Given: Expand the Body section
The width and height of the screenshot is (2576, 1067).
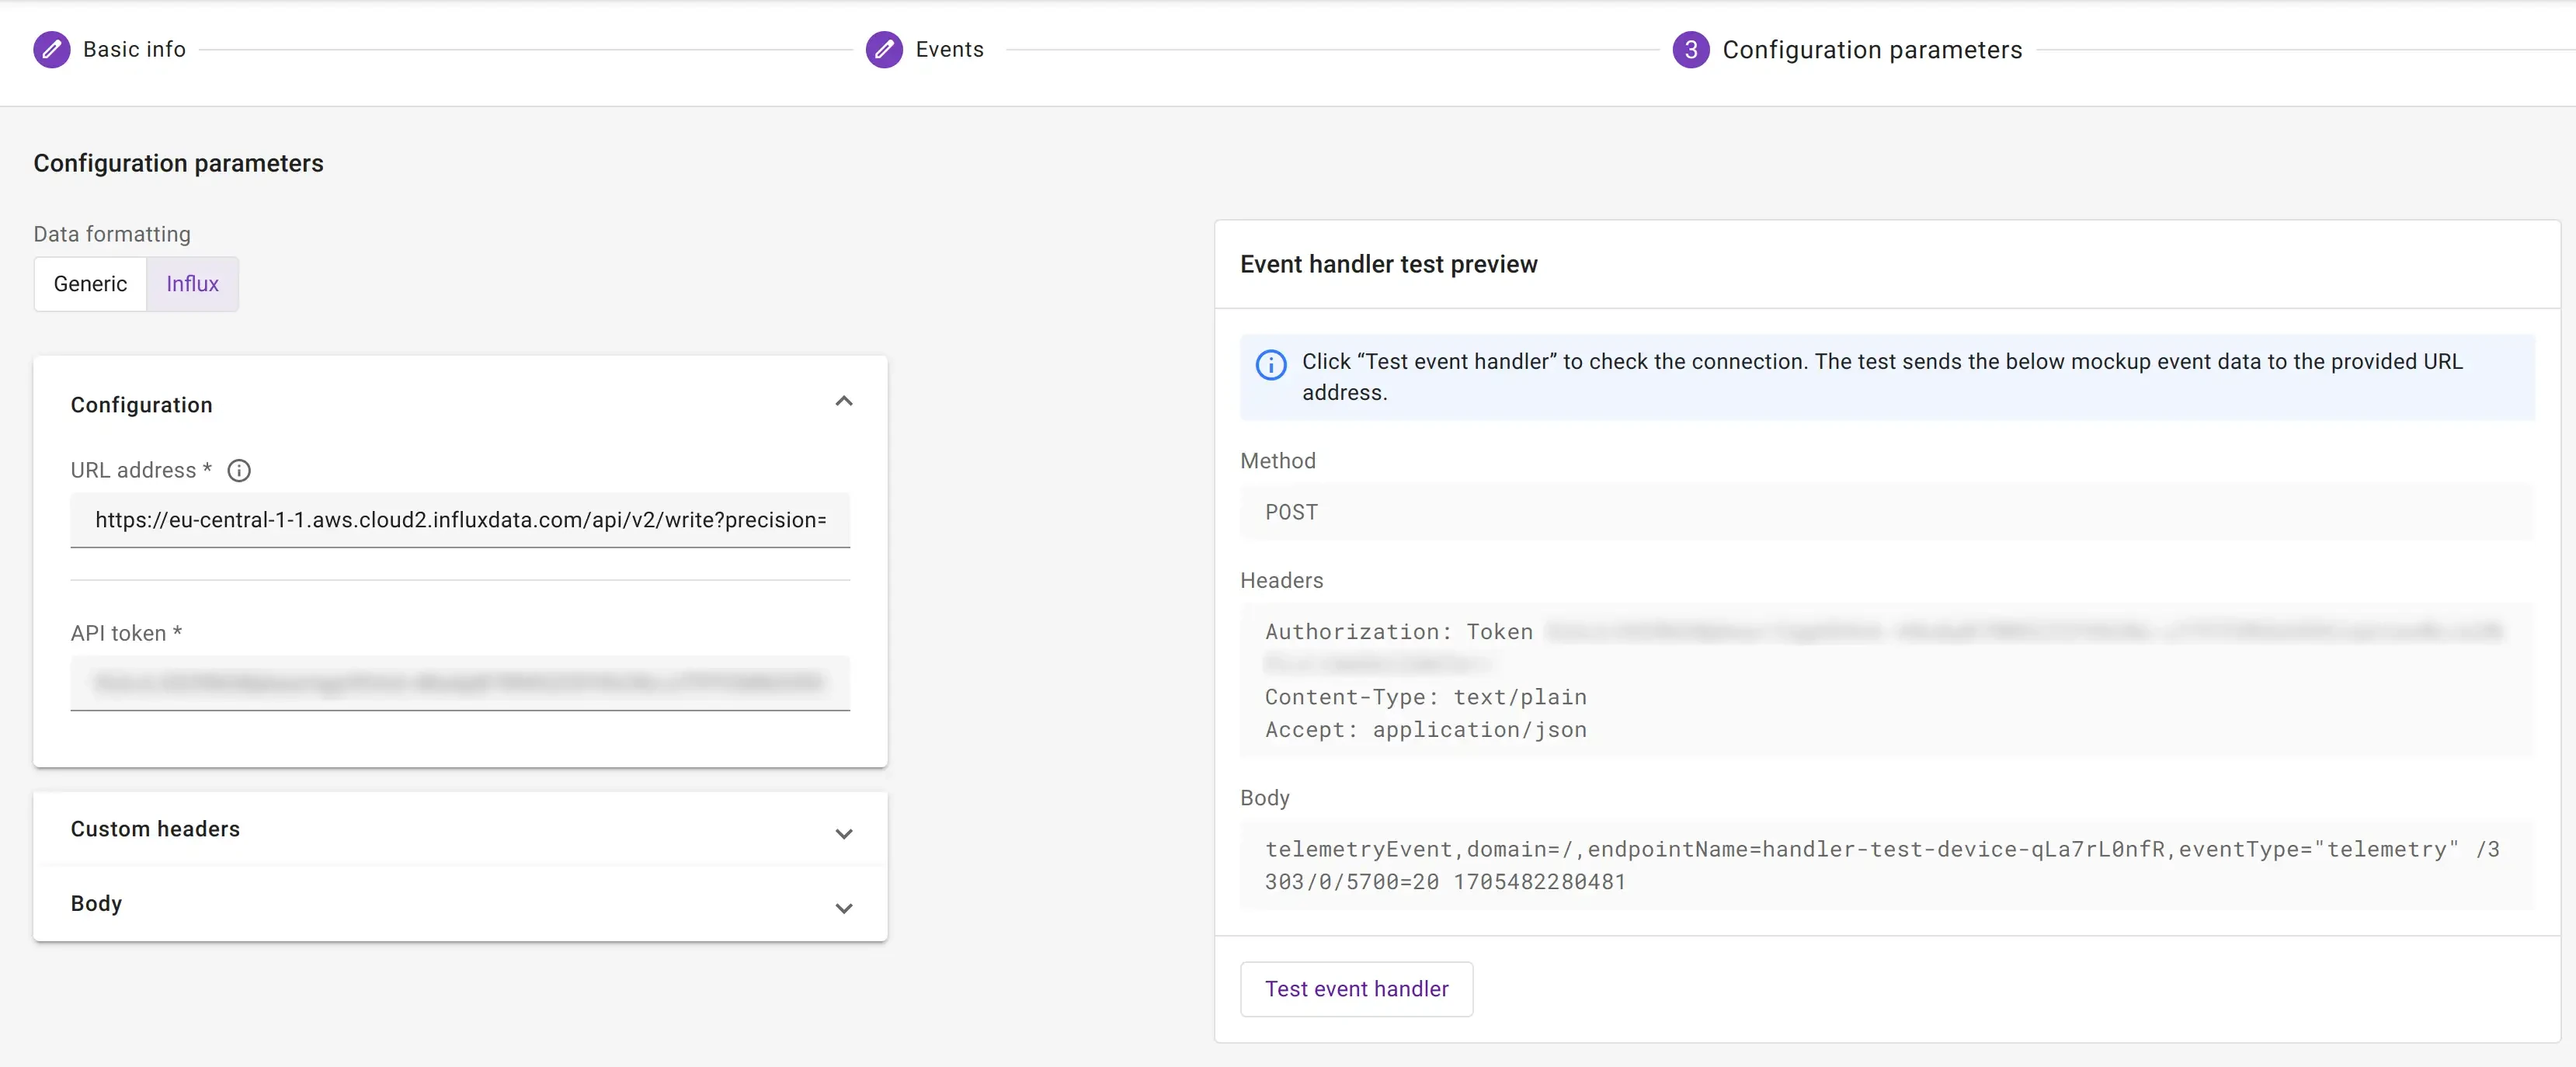Looking at the screenshot, I should coord(460,904).
